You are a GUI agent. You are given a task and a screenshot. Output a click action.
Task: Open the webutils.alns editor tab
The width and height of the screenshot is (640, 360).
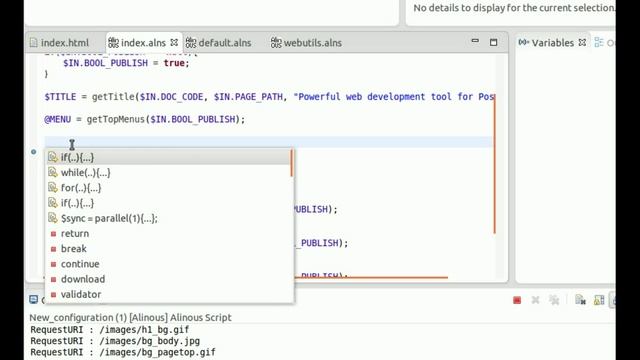coord(307,43)
